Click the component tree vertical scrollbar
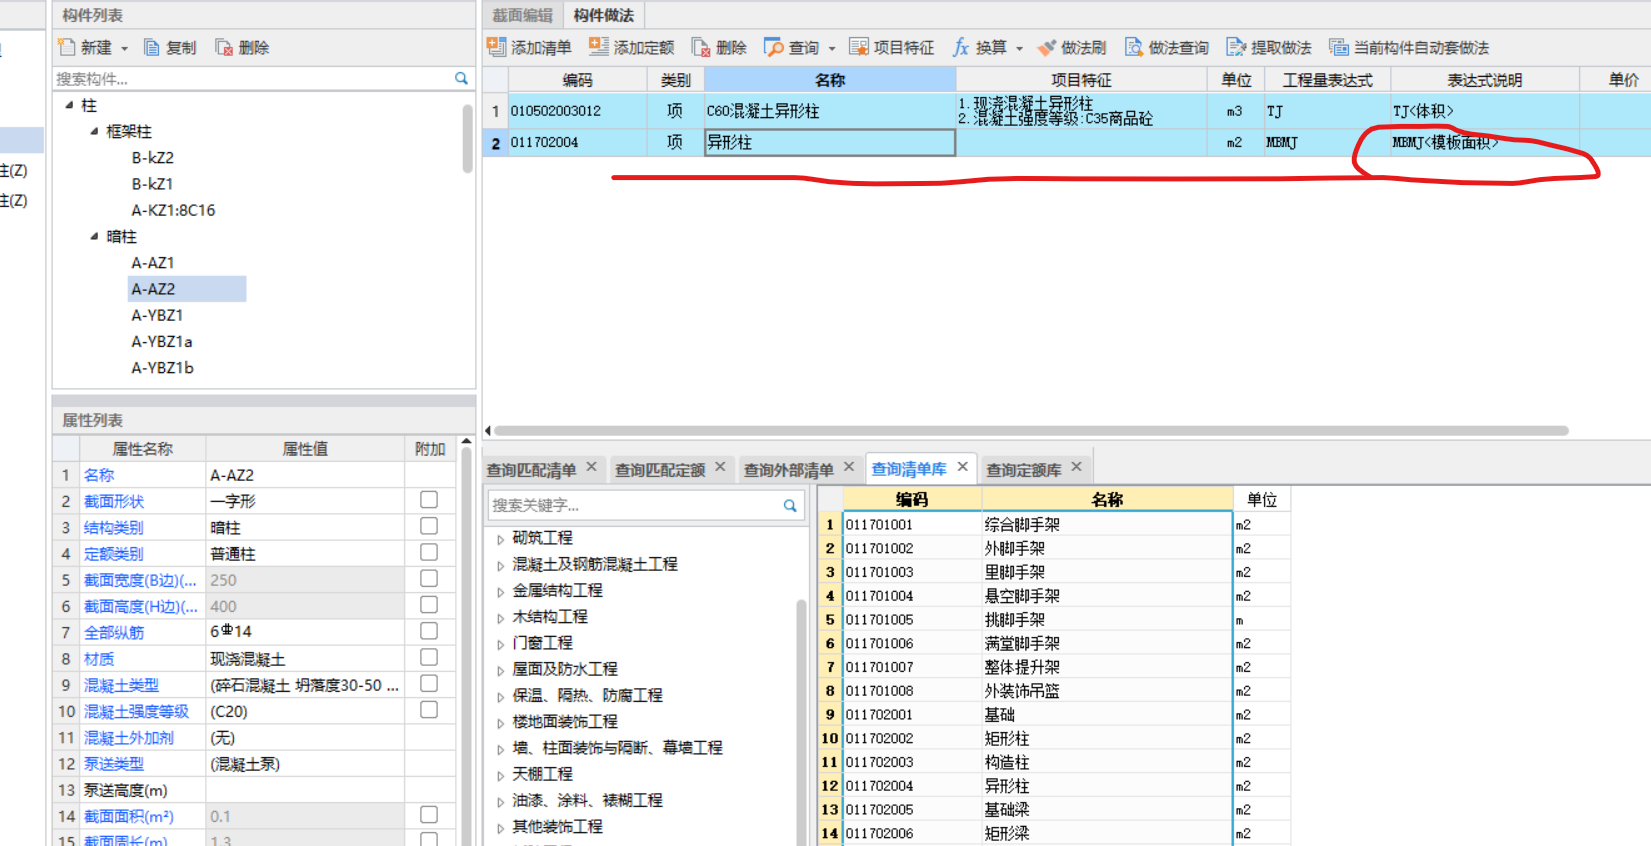 467,138
